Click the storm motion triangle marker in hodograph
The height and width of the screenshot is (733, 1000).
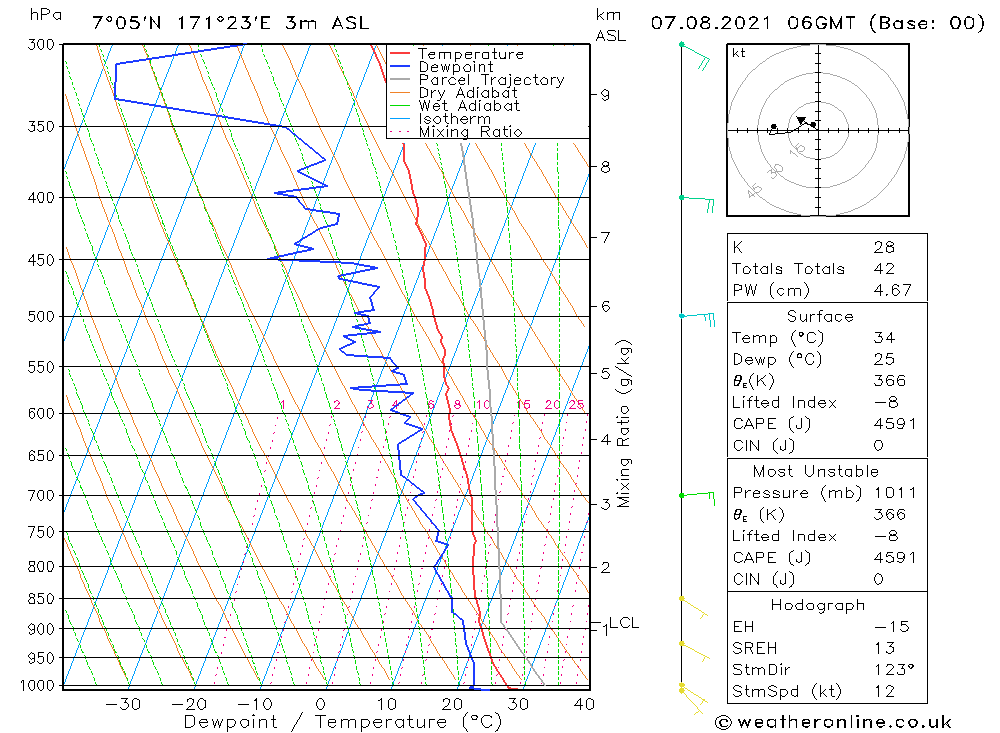click(801, 120)
